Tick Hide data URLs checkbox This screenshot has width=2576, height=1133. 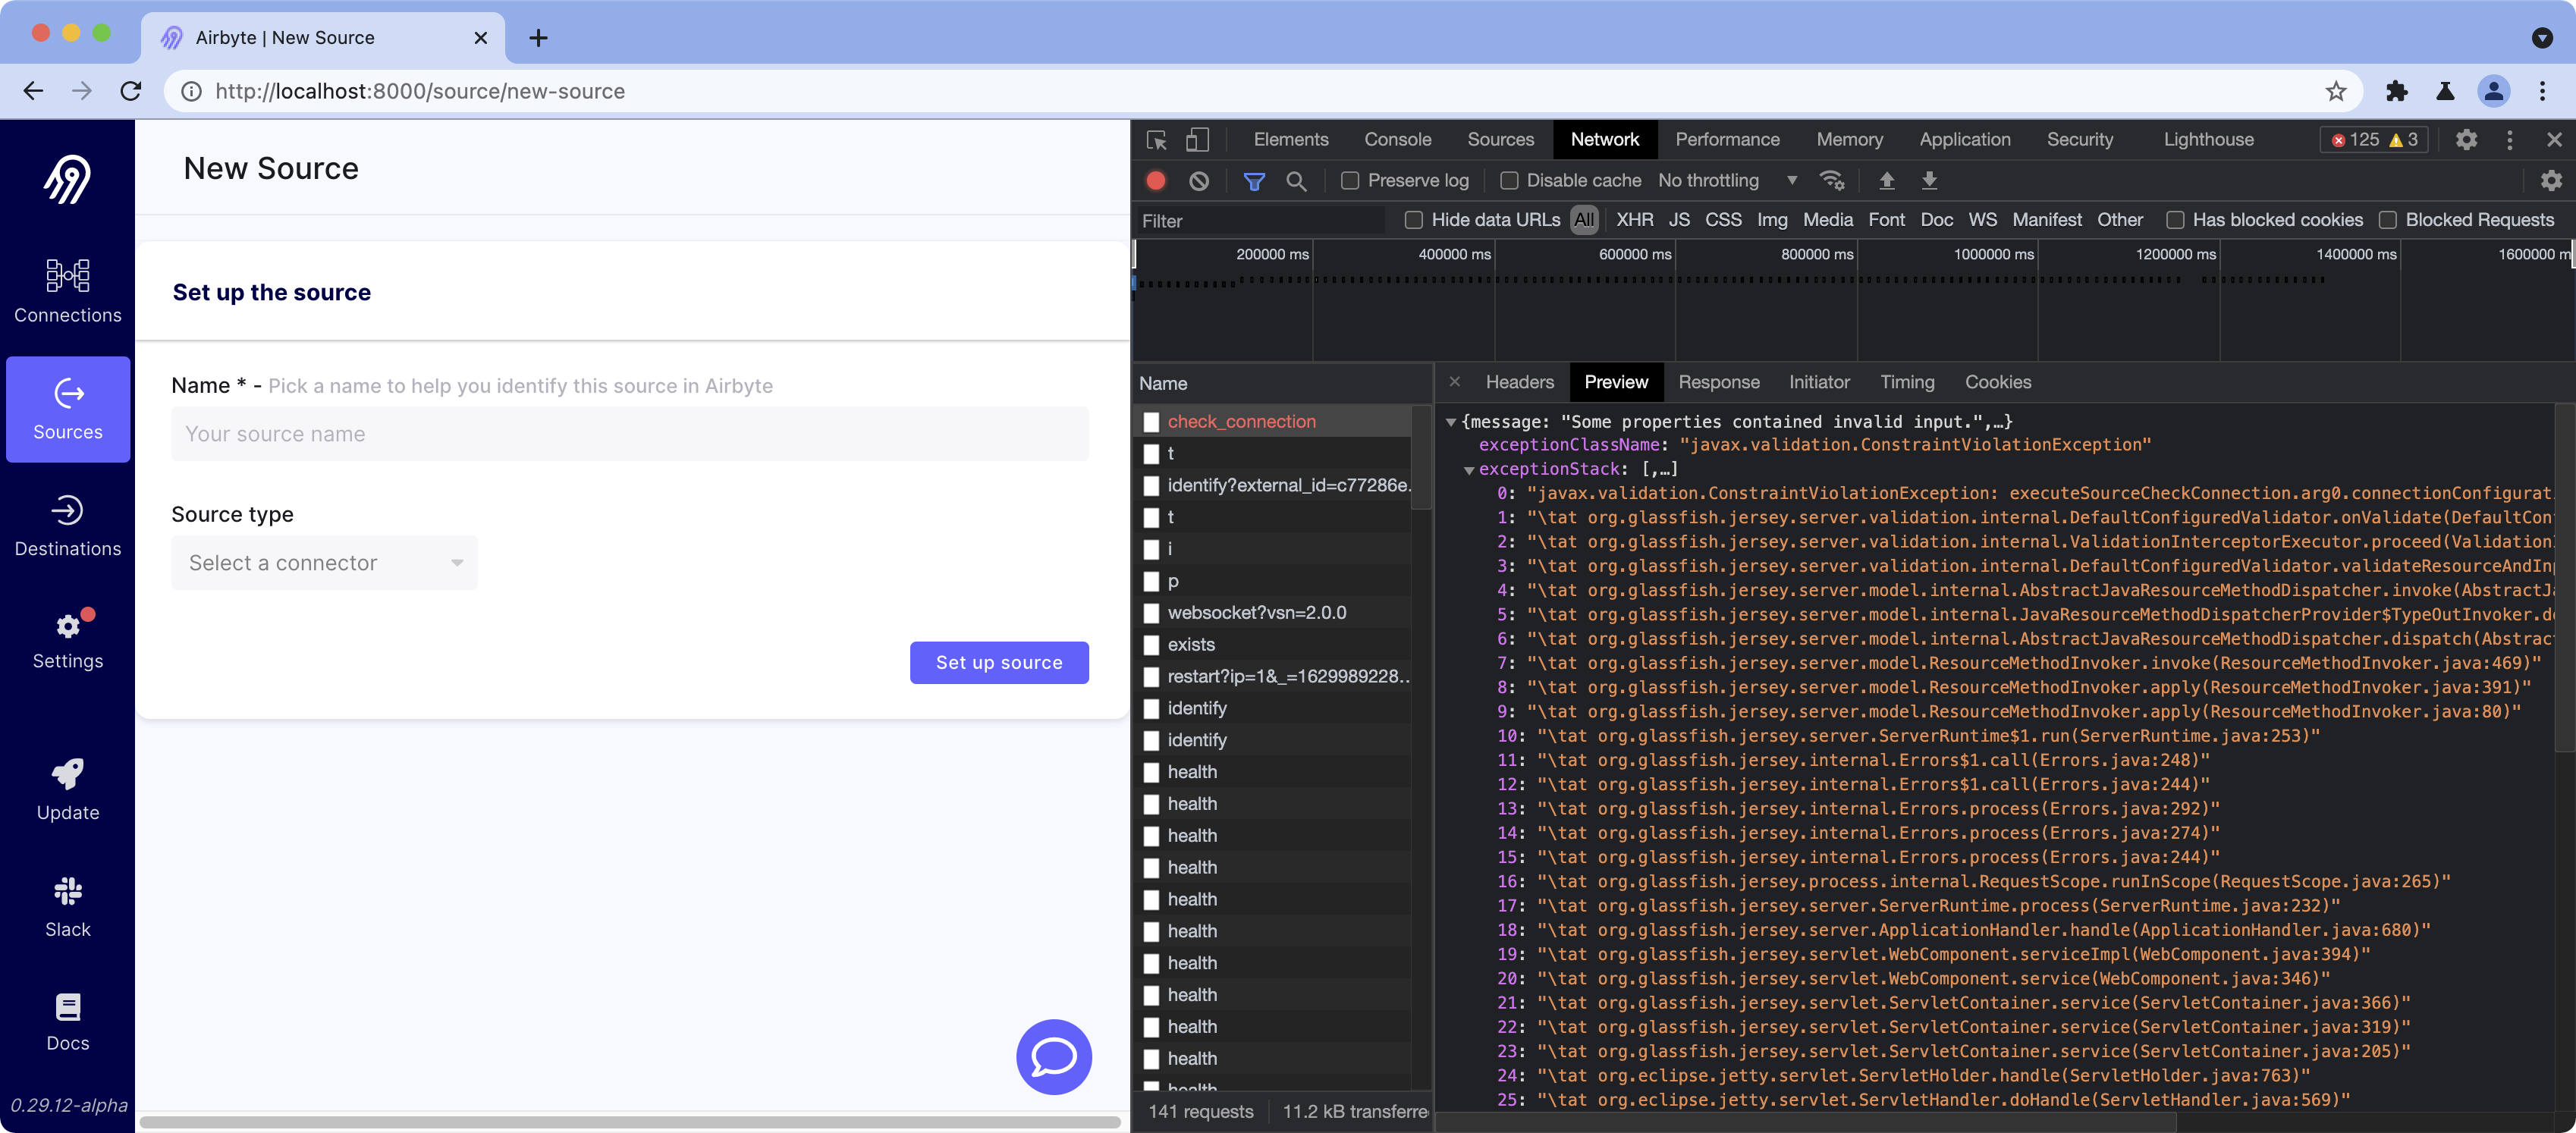pos(1413,220)
